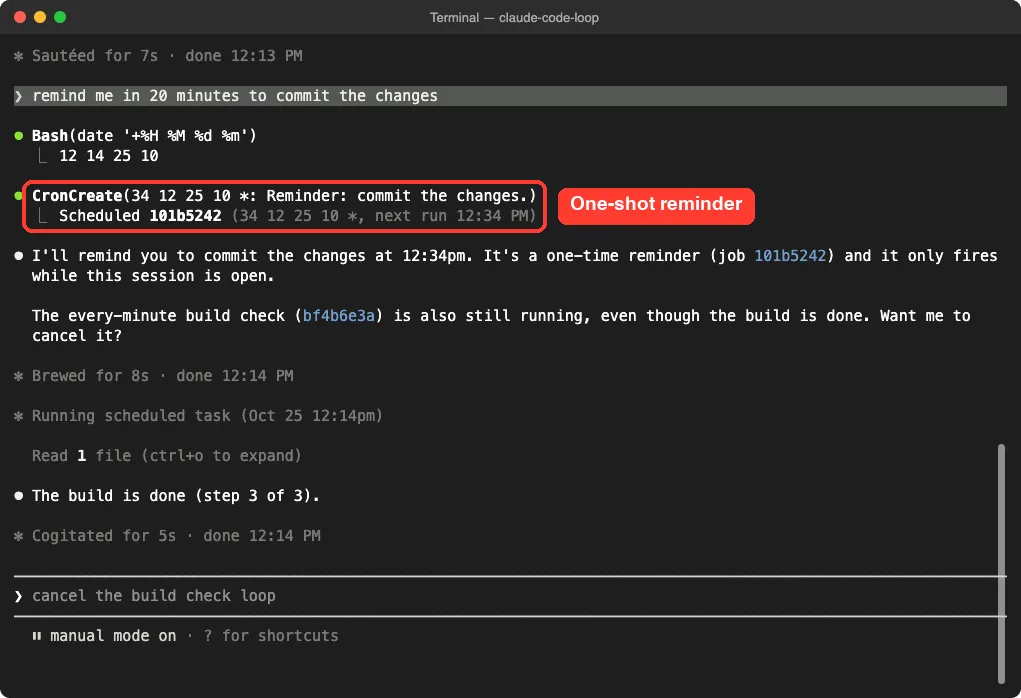Click the vertical scrollbar on the right
This screenshot has width=1021, height=698.
pyautogui.click(x=1001, y=564)
